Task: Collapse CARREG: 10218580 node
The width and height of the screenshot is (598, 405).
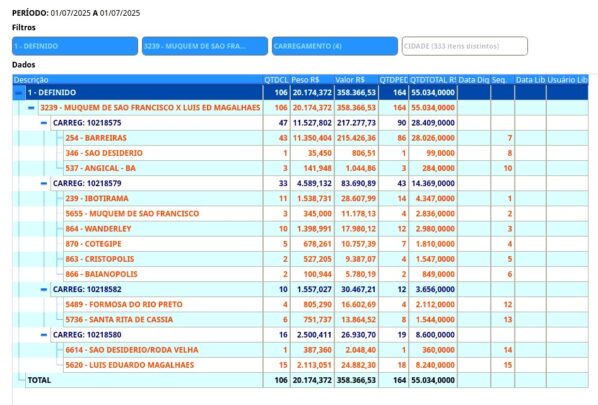Action: tap(44, 335)
